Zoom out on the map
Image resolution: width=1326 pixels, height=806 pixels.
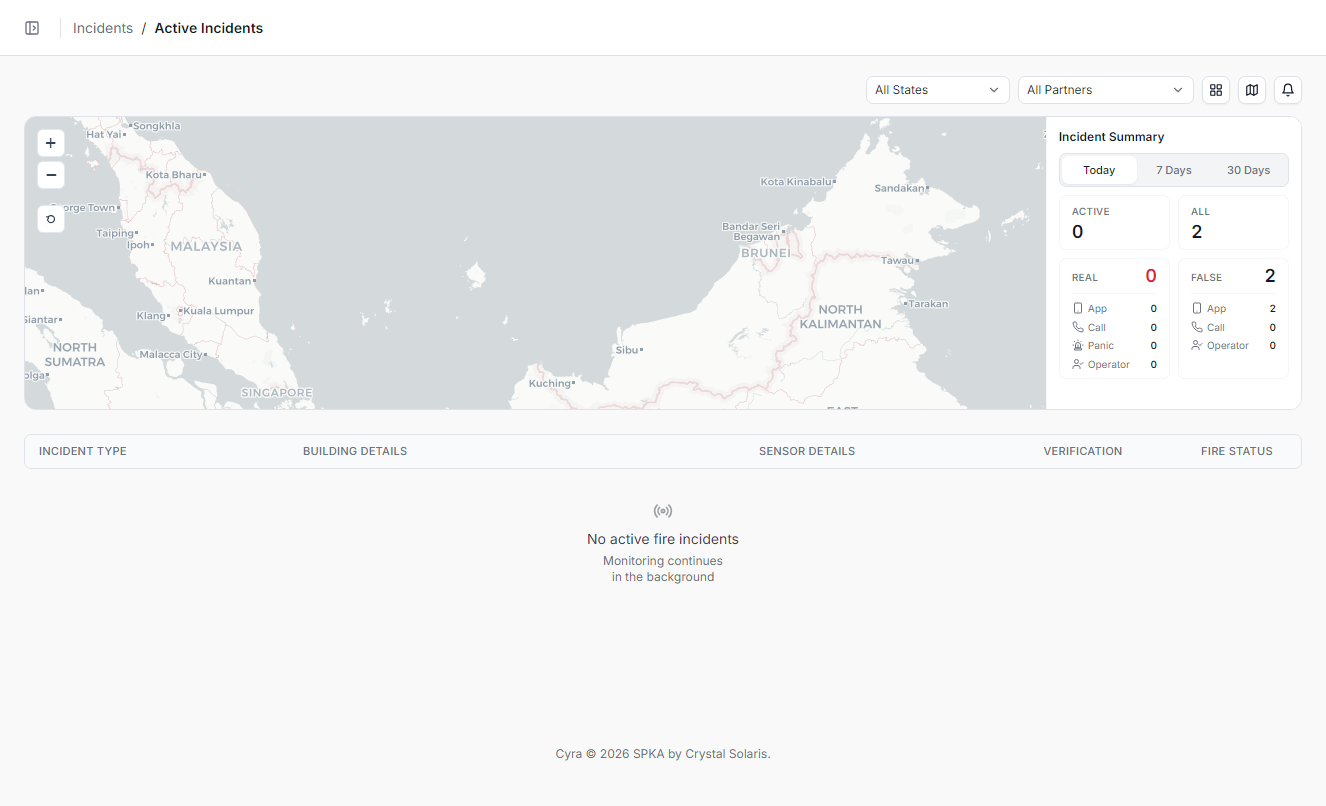[51, 175]
